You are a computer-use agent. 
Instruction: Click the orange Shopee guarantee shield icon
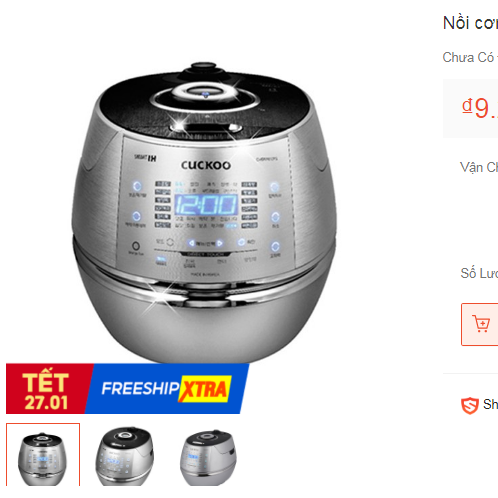click(x=469, y=405)
